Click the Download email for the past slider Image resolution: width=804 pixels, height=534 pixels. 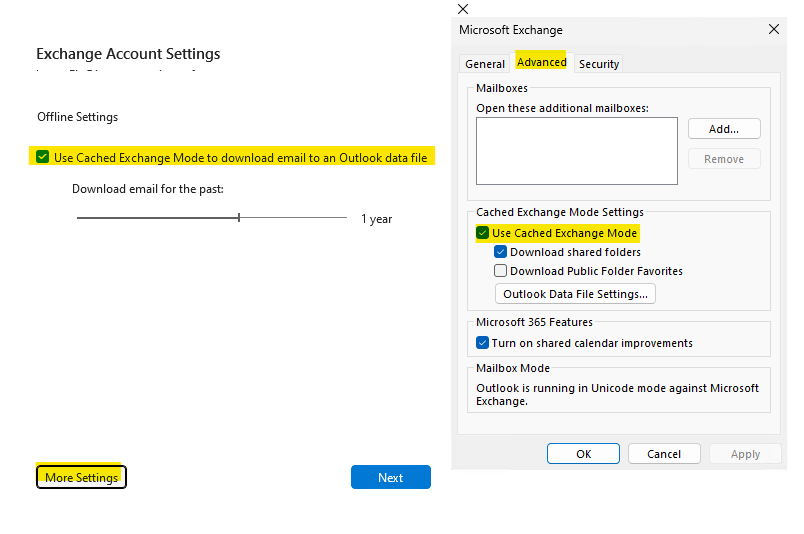(212, 217)
